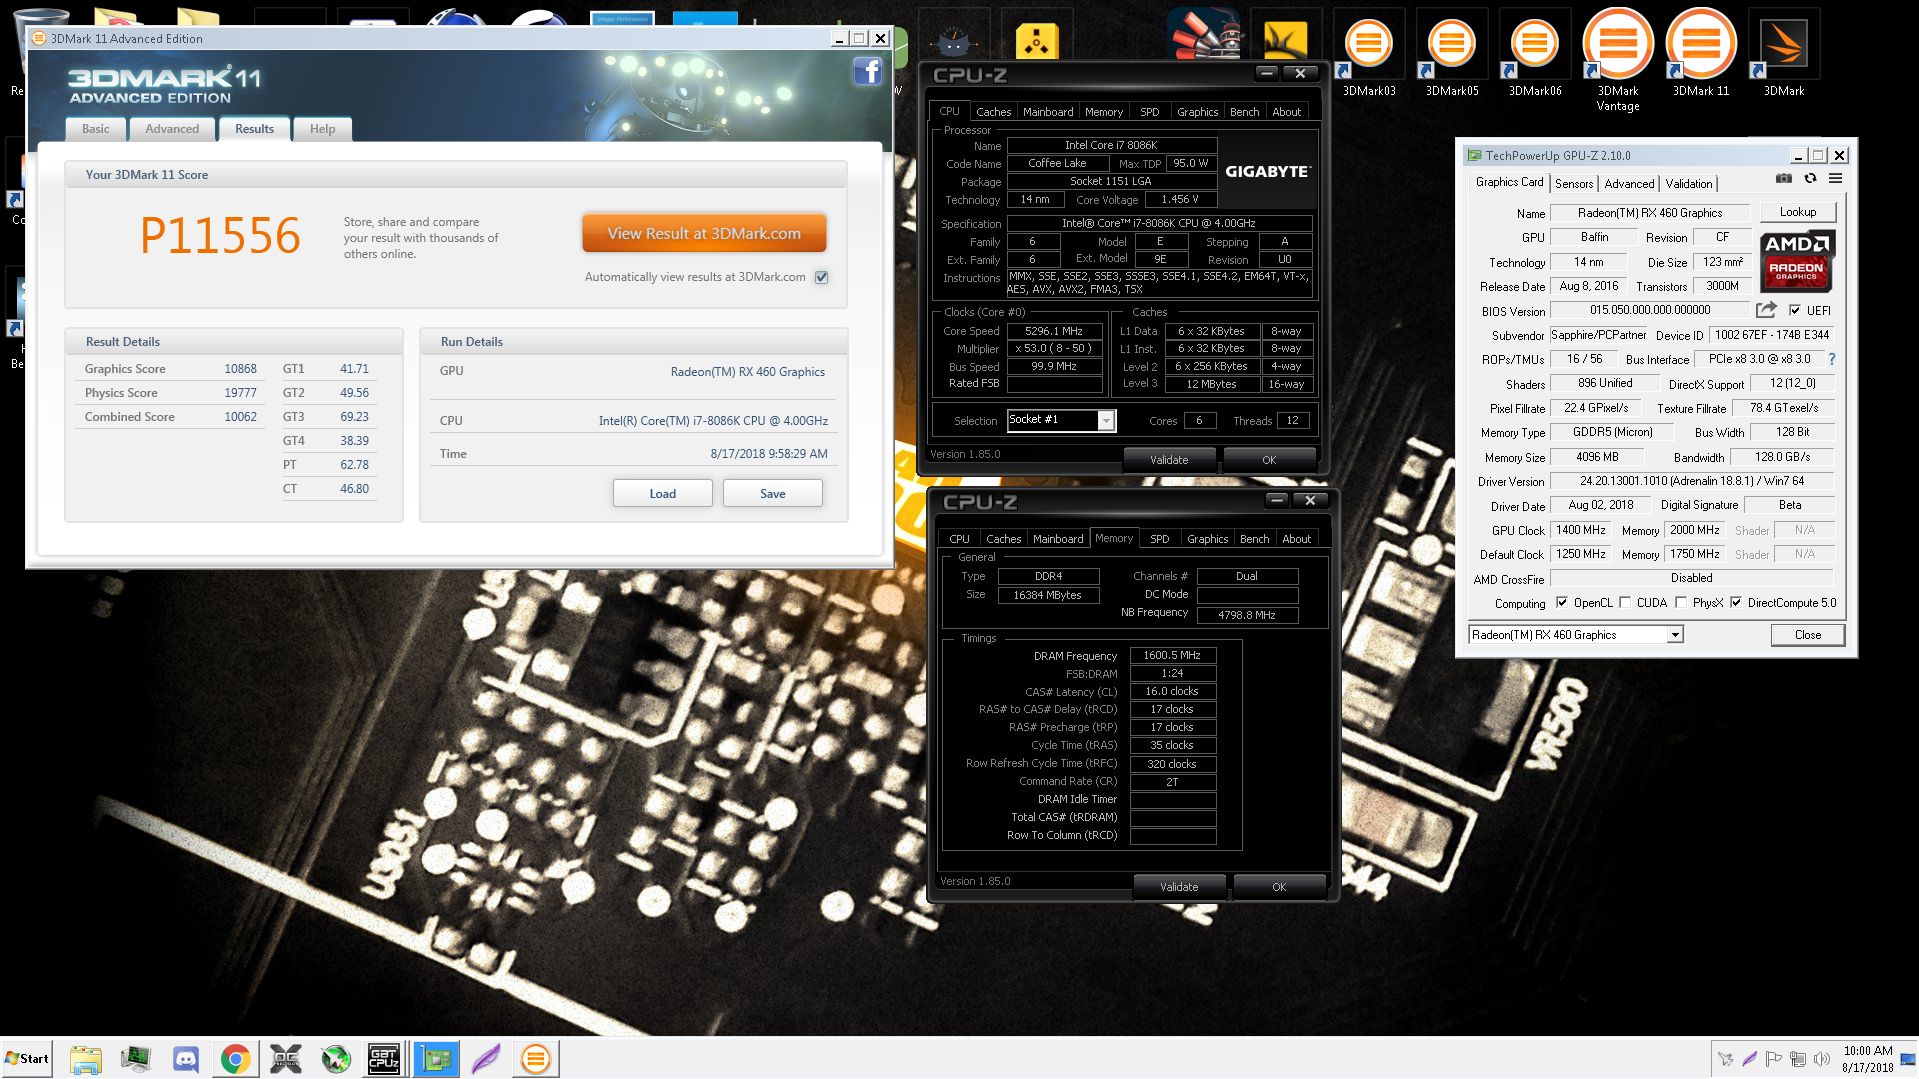Open 3DMark03 desktop shortcut

coord(1369,53)
